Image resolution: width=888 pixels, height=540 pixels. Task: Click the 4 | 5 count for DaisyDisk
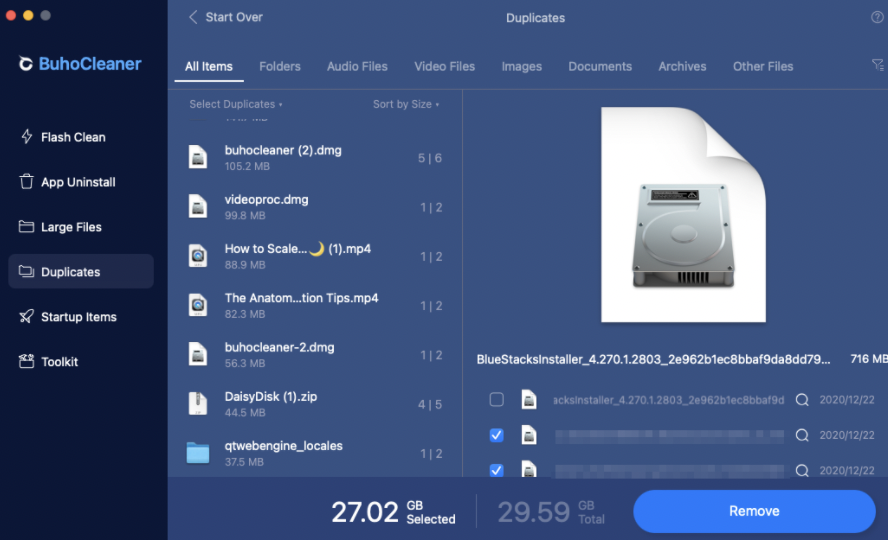pos(430,404)
